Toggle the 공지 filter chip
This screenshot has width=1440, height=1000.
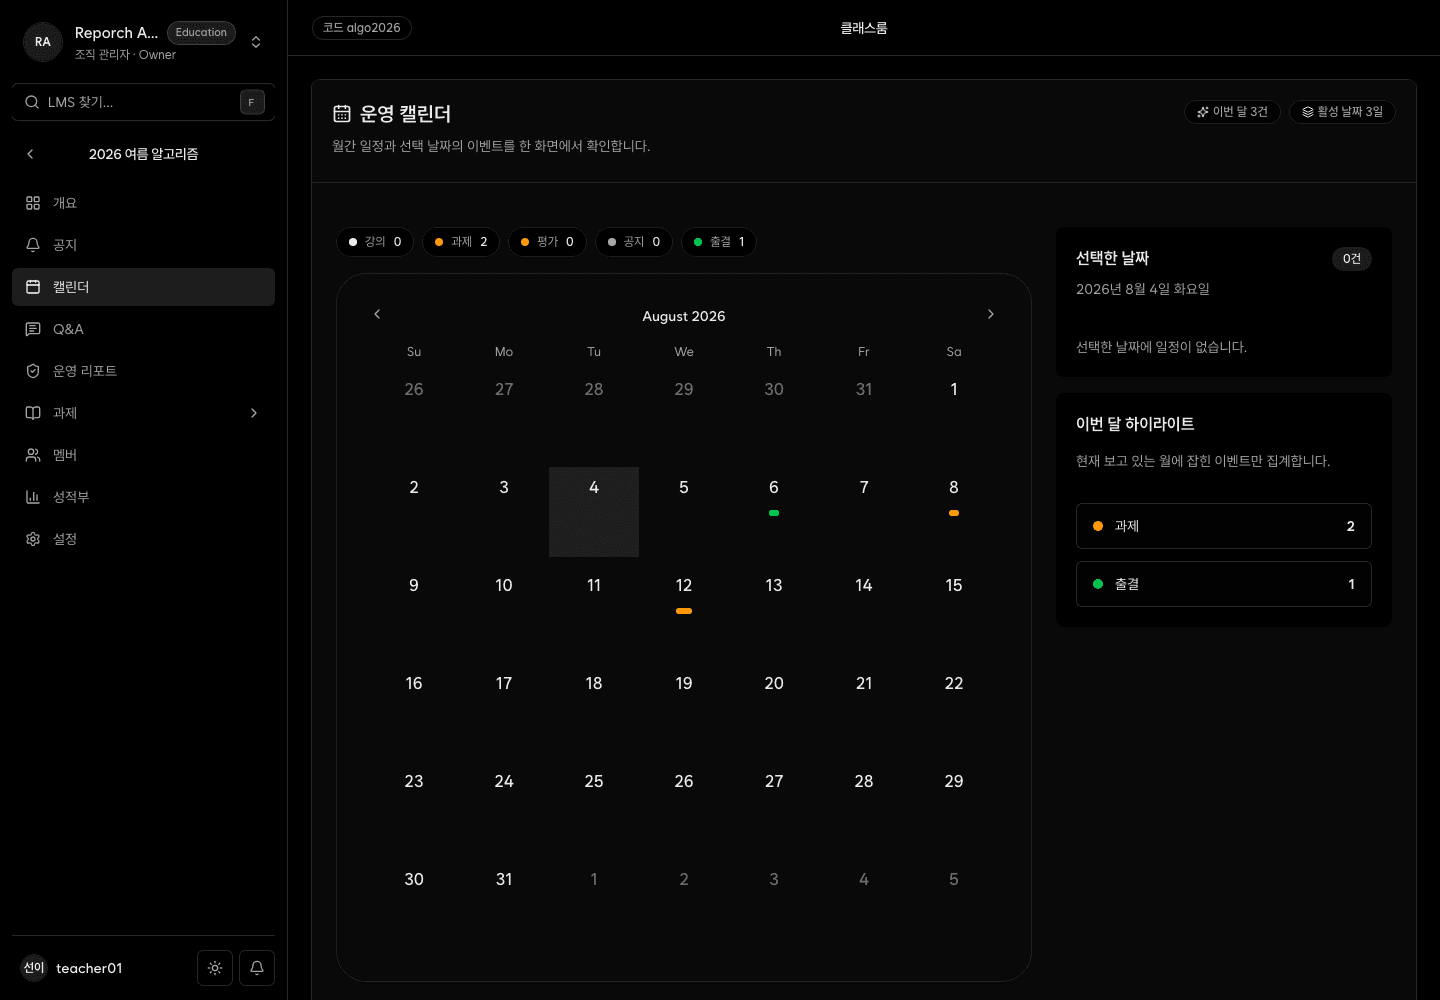pos(634,242)
